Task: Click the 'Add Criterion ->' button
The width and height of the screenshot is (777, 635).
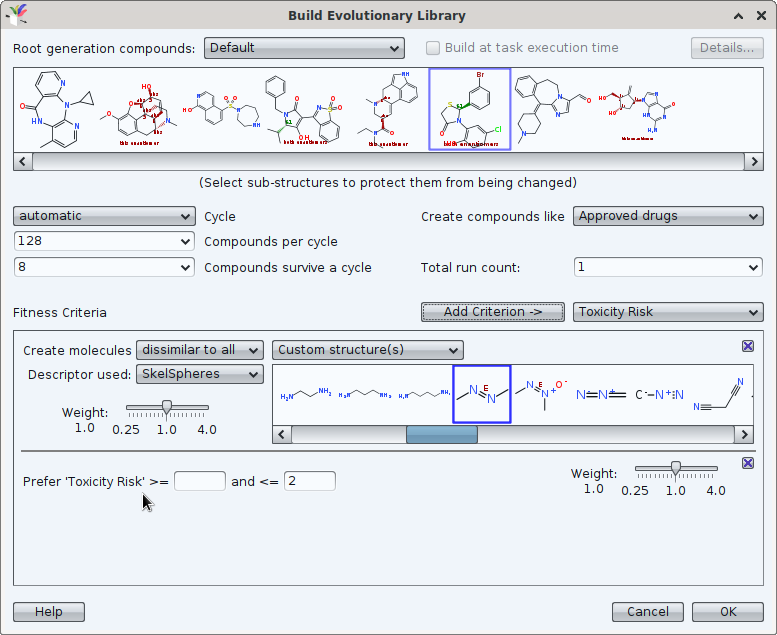Action: pos(492,312)
